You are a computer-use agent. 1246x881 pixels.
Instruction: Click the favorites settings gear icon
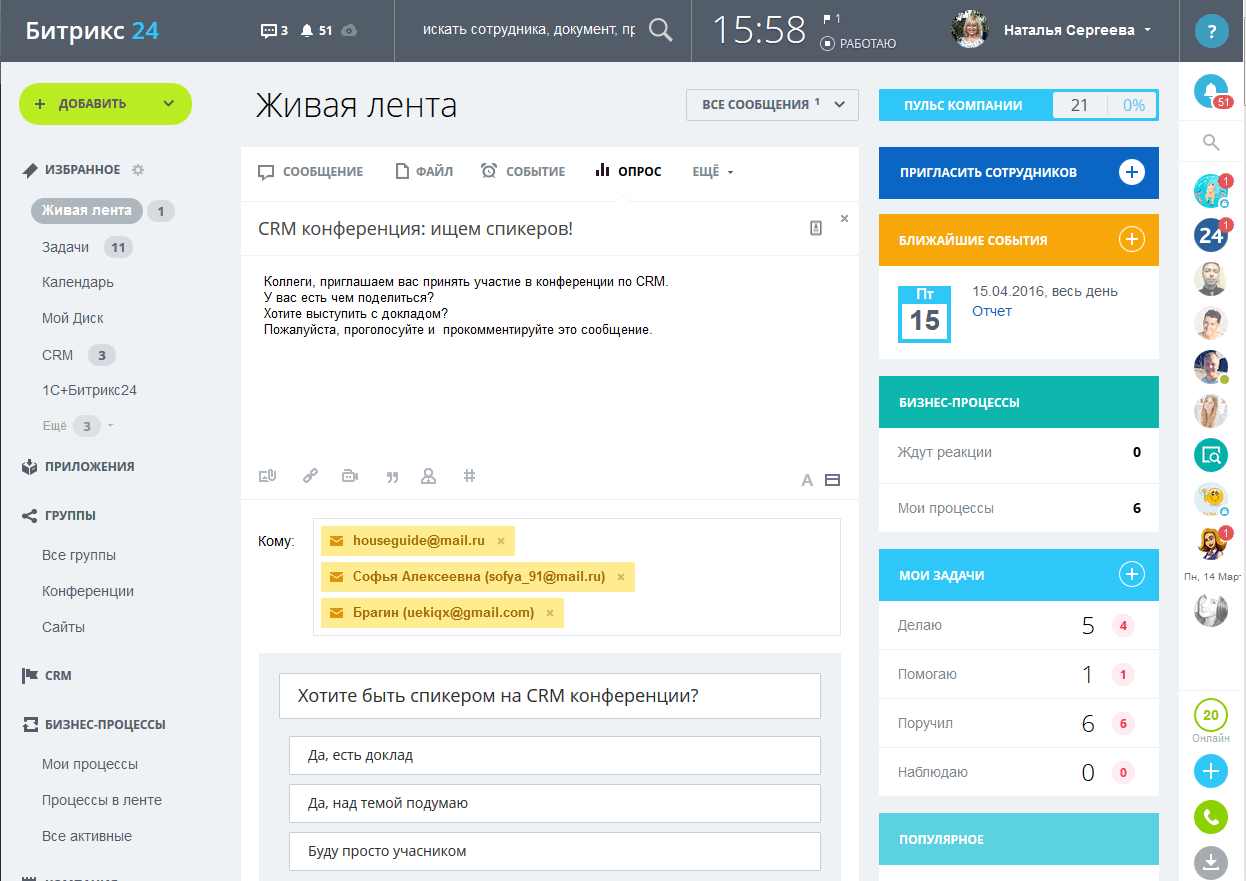(x=138, y=170)
